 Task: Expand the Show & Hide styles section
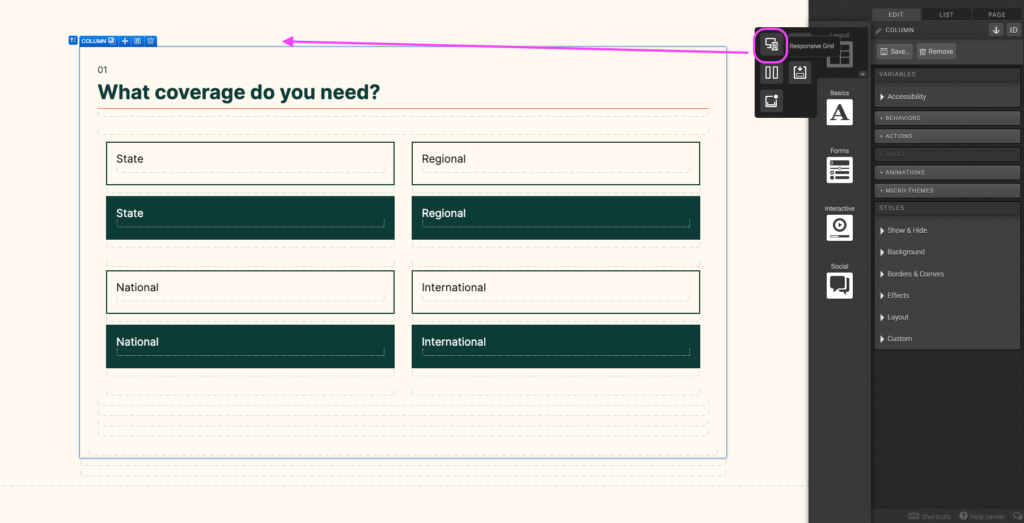pos(906,231)
